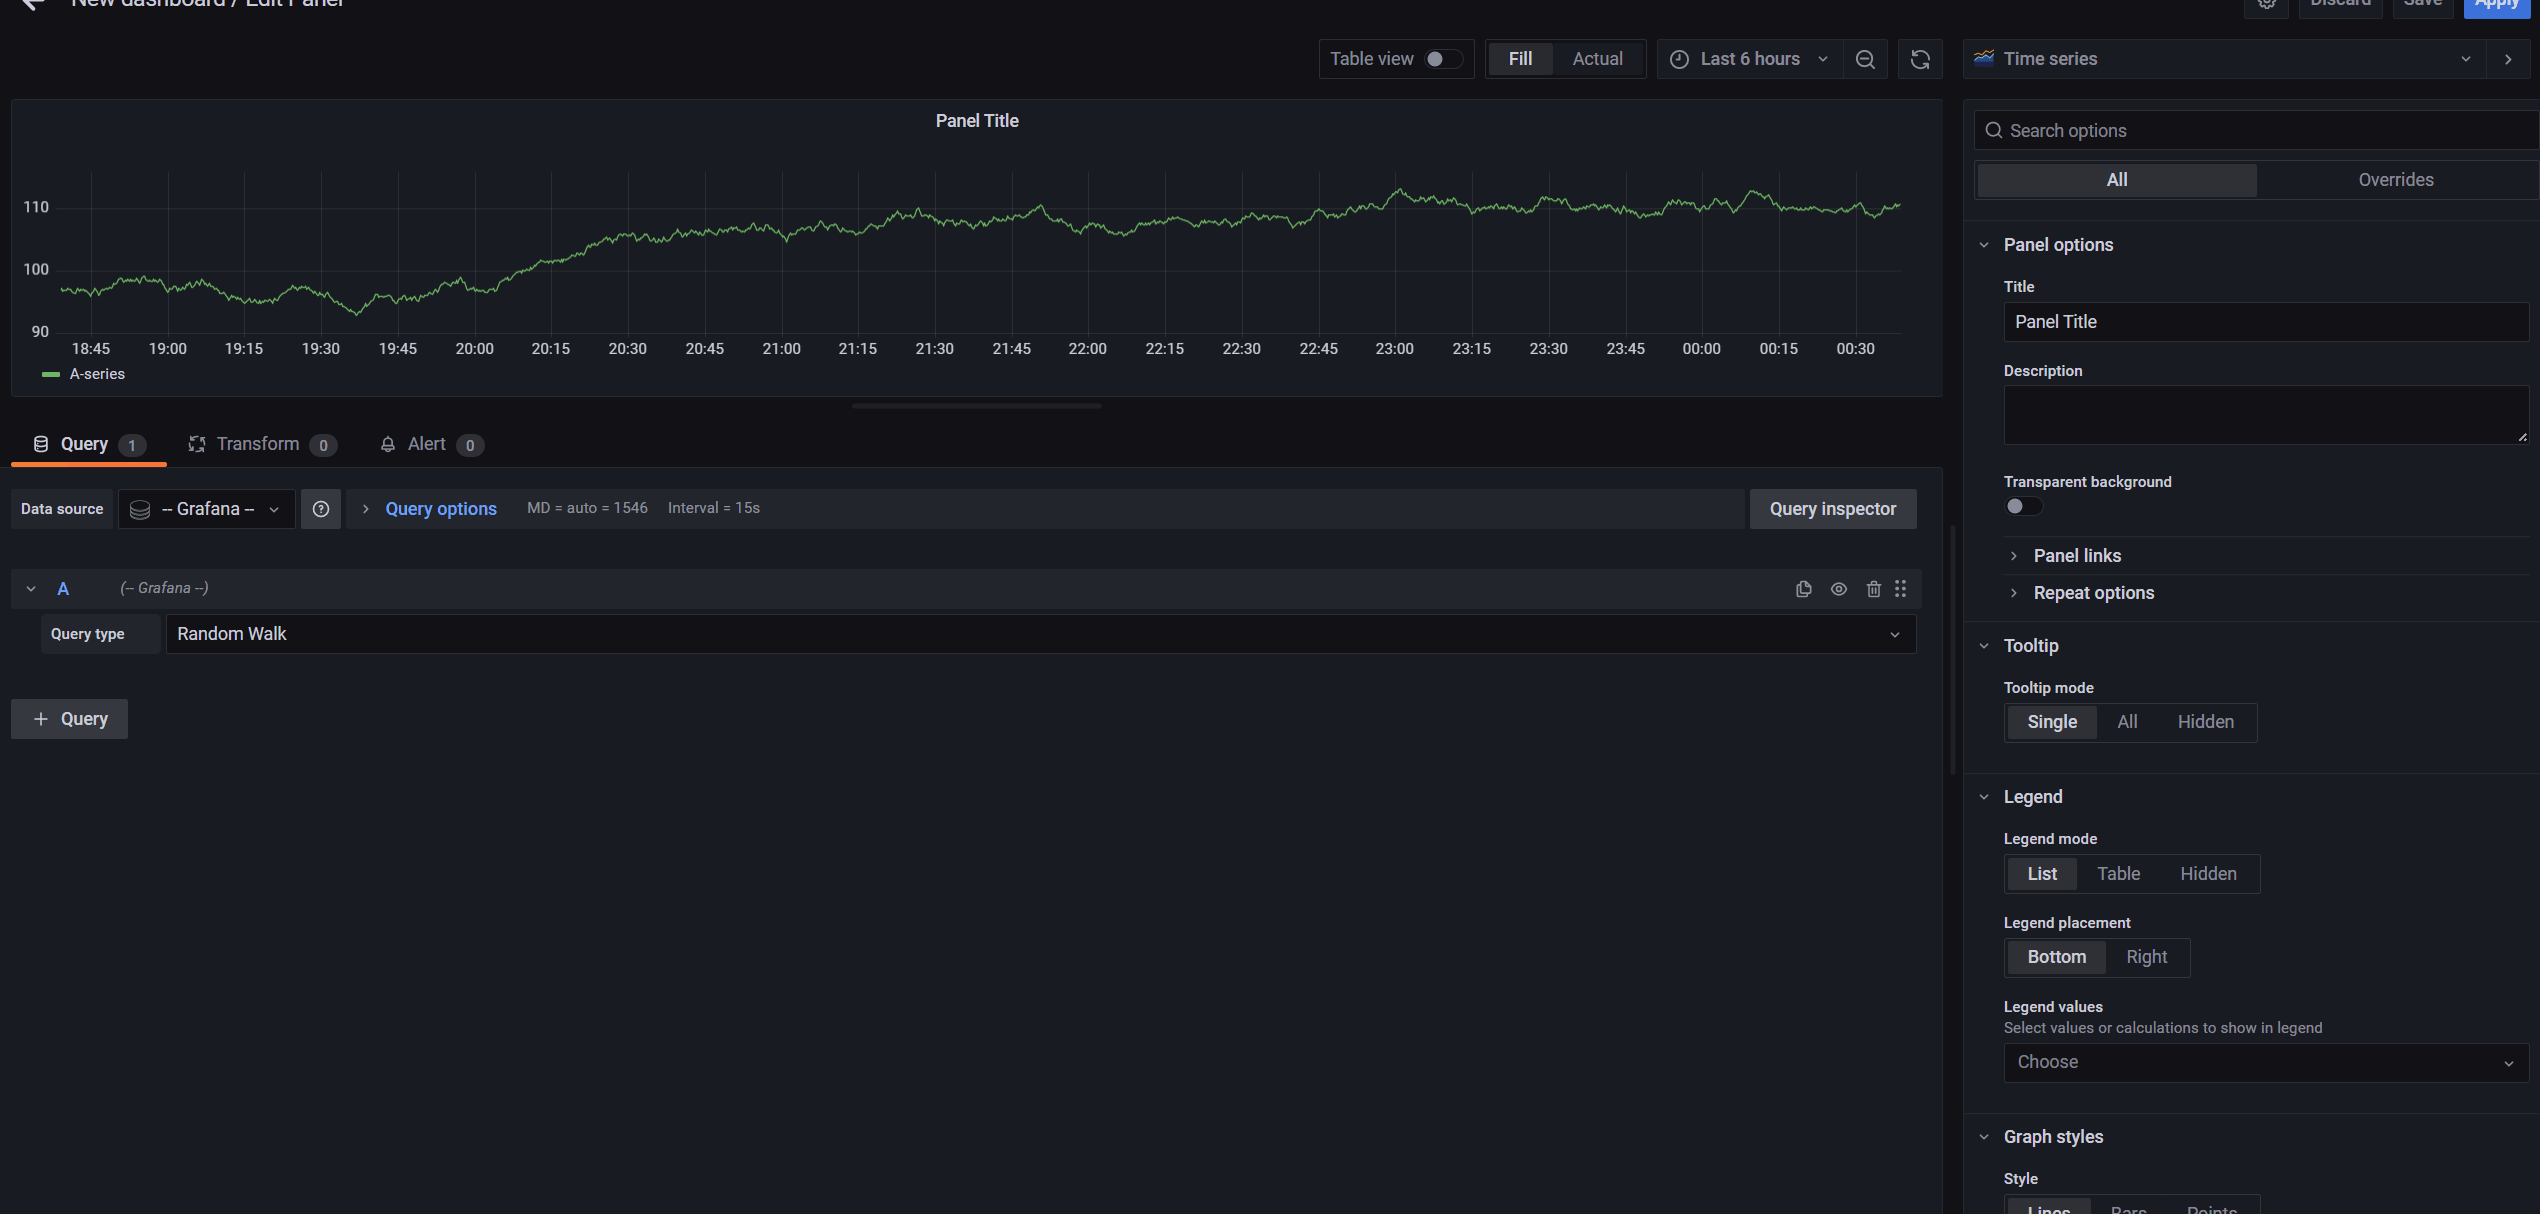
Task: Switch to the Transform tab
Action: 257,444
